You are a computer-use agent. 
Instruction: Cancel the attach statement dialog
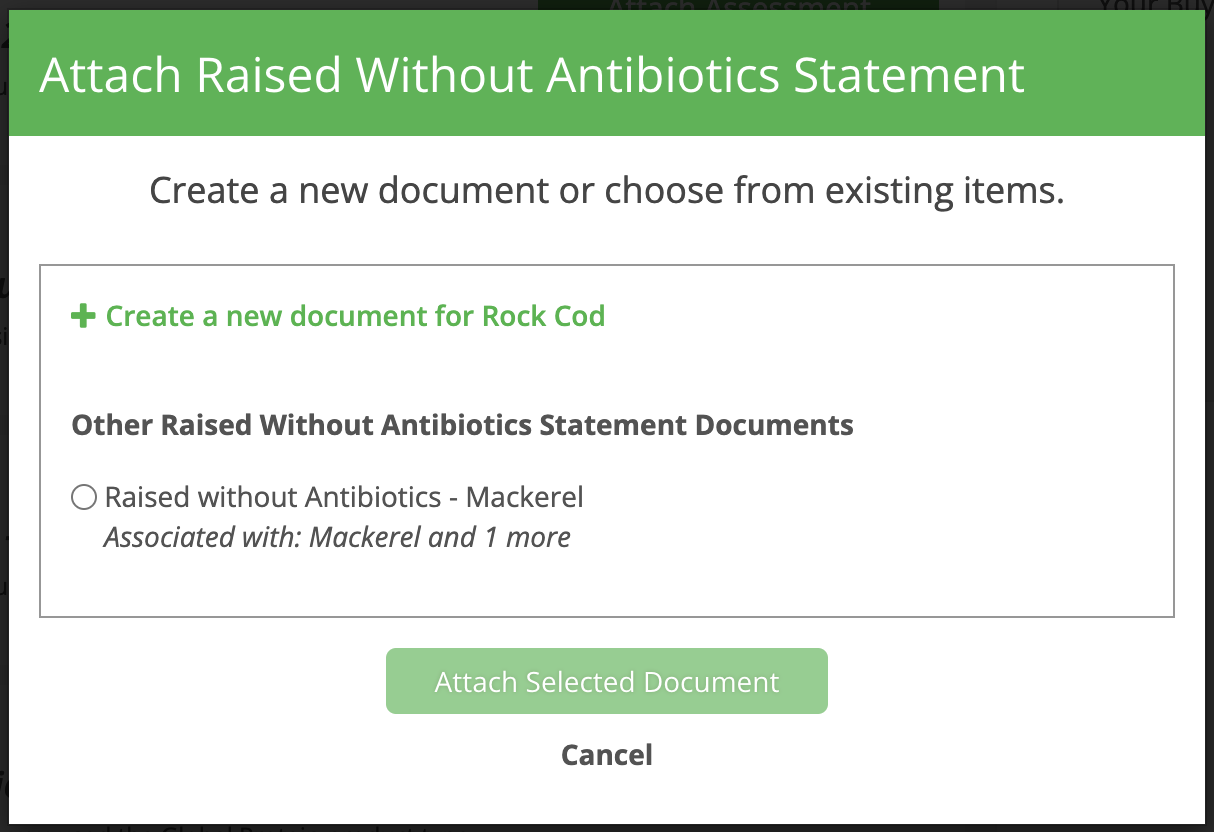[x=607, y=754]
